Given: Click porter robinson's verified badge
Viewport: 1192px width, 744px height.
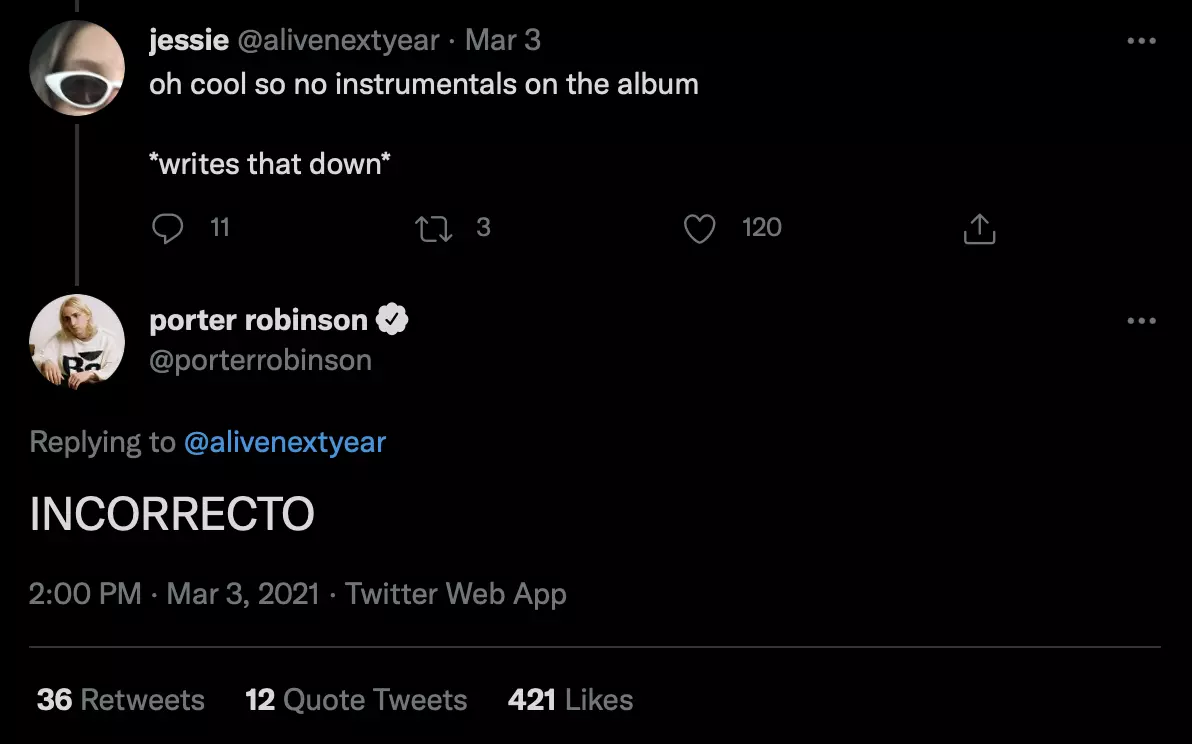Looking at the screenshot, I should pos(392,319).
